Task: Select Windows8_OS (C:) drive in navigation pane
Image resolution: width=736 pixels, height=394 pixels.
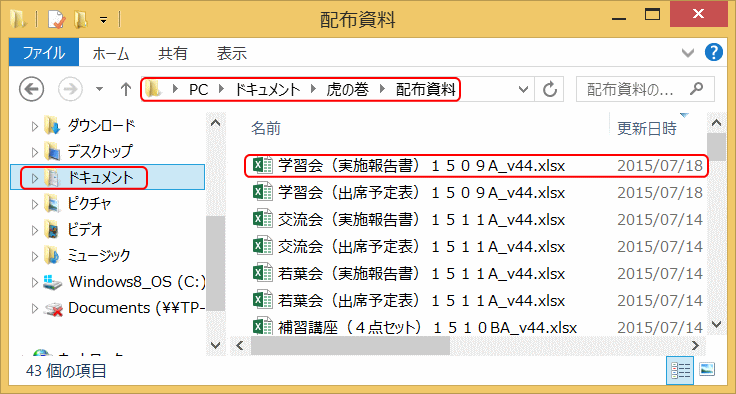Action: 137,282
